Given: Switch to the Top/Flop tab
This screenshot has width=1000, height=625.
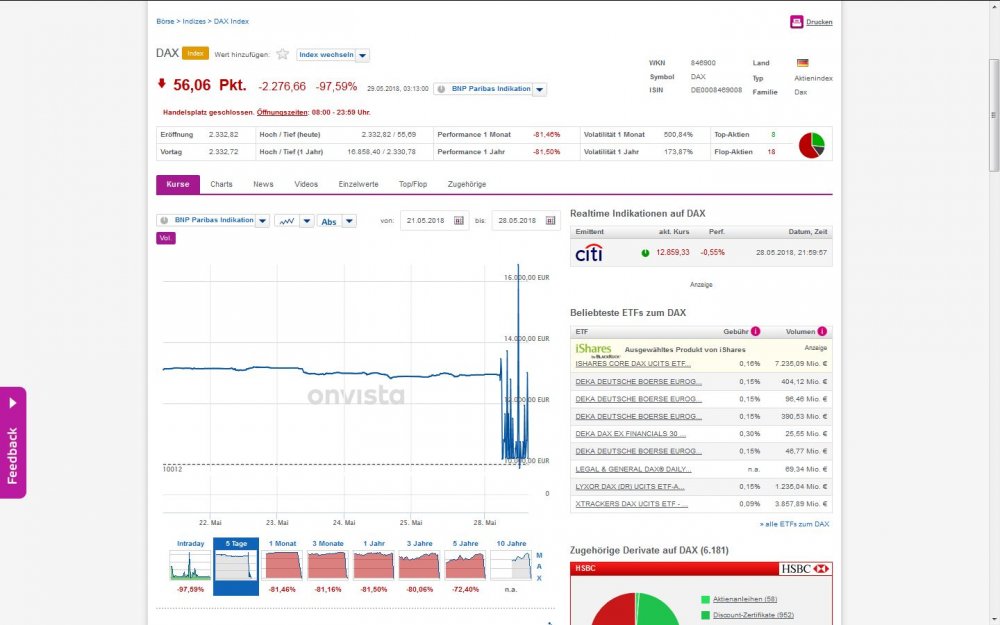Looking at the screenshot, I should pyautogui.click(x=413, y=184).
